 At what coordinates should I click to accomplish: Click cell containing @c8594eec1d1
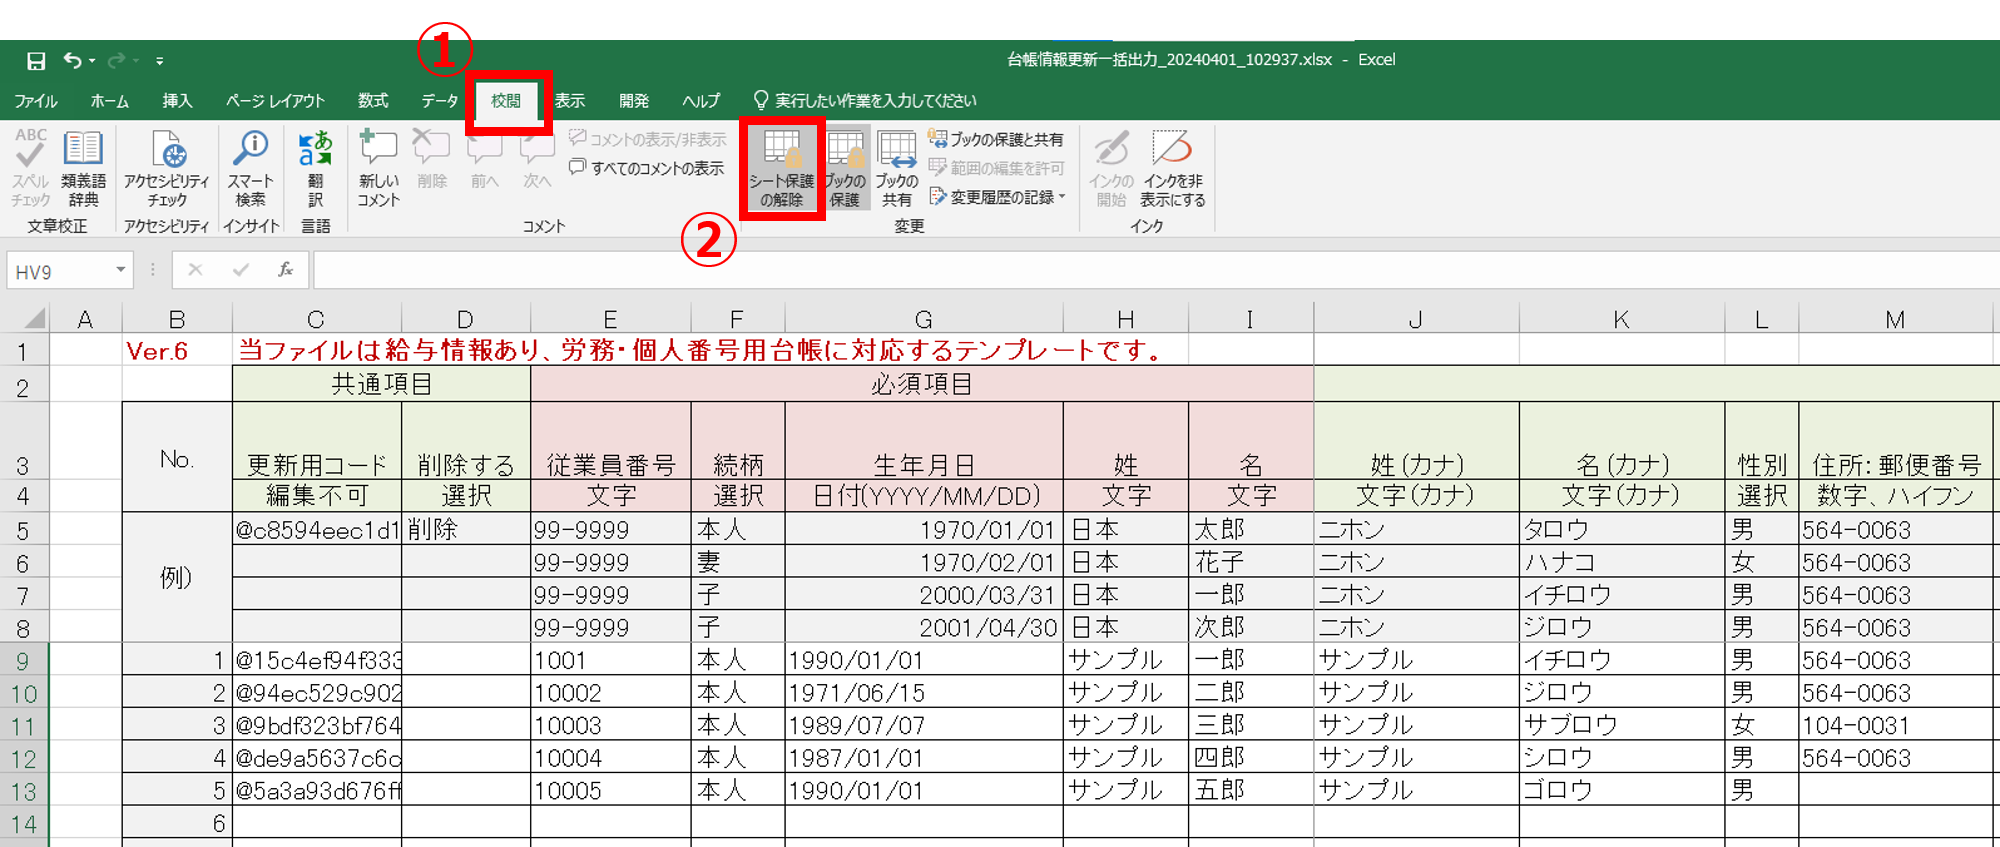[x=317, y=530]
